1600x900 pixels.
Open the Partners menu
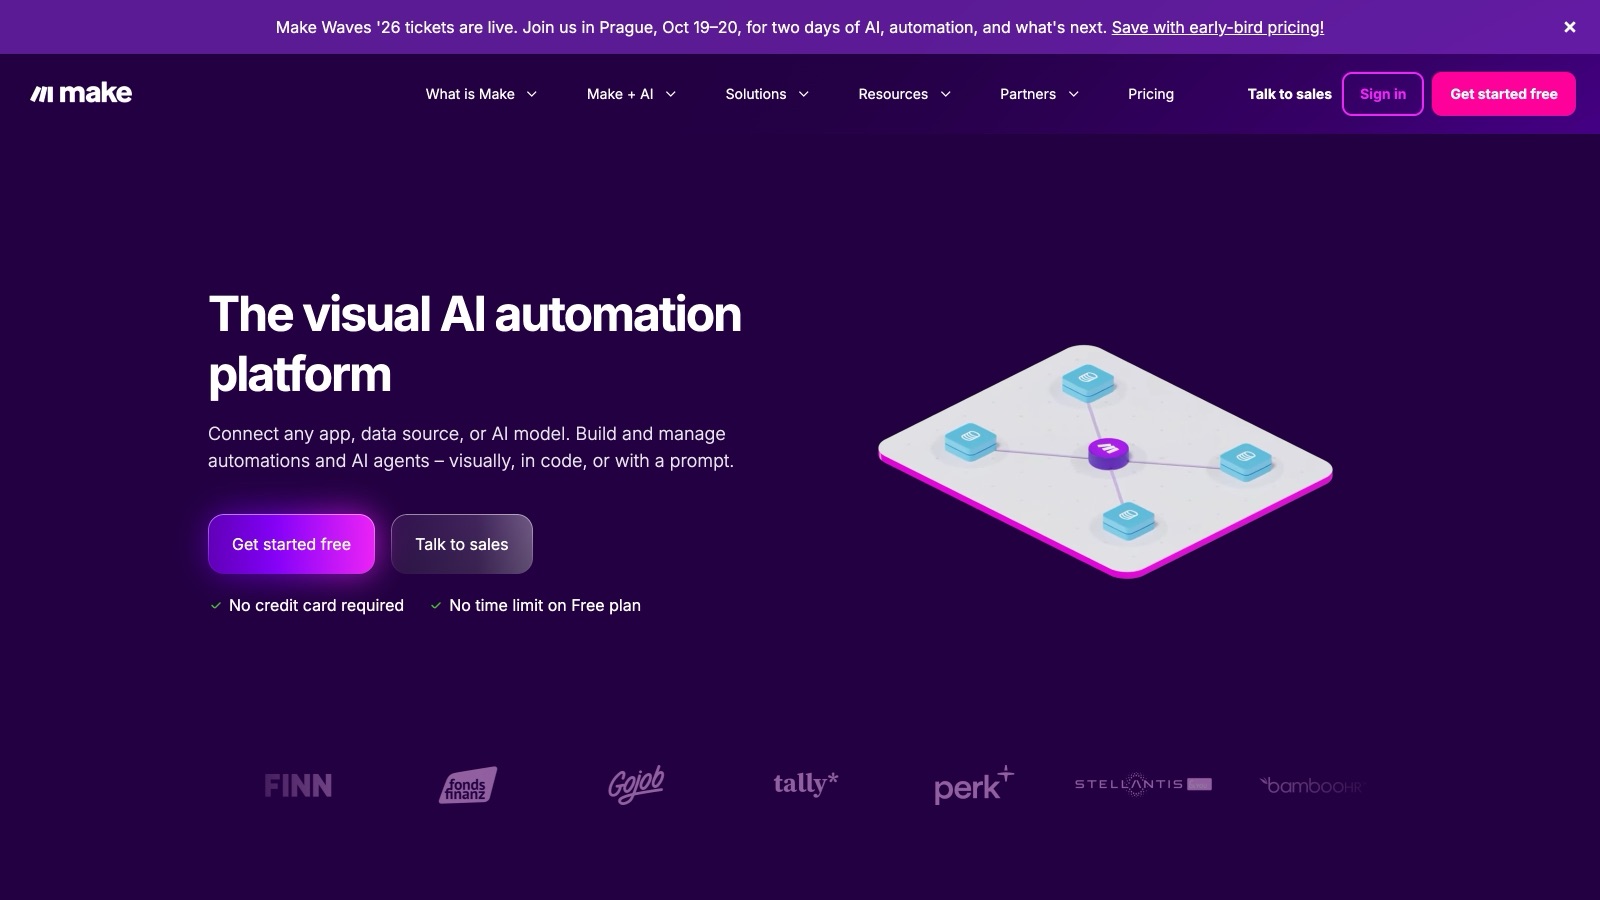(x=1039, y=94)
